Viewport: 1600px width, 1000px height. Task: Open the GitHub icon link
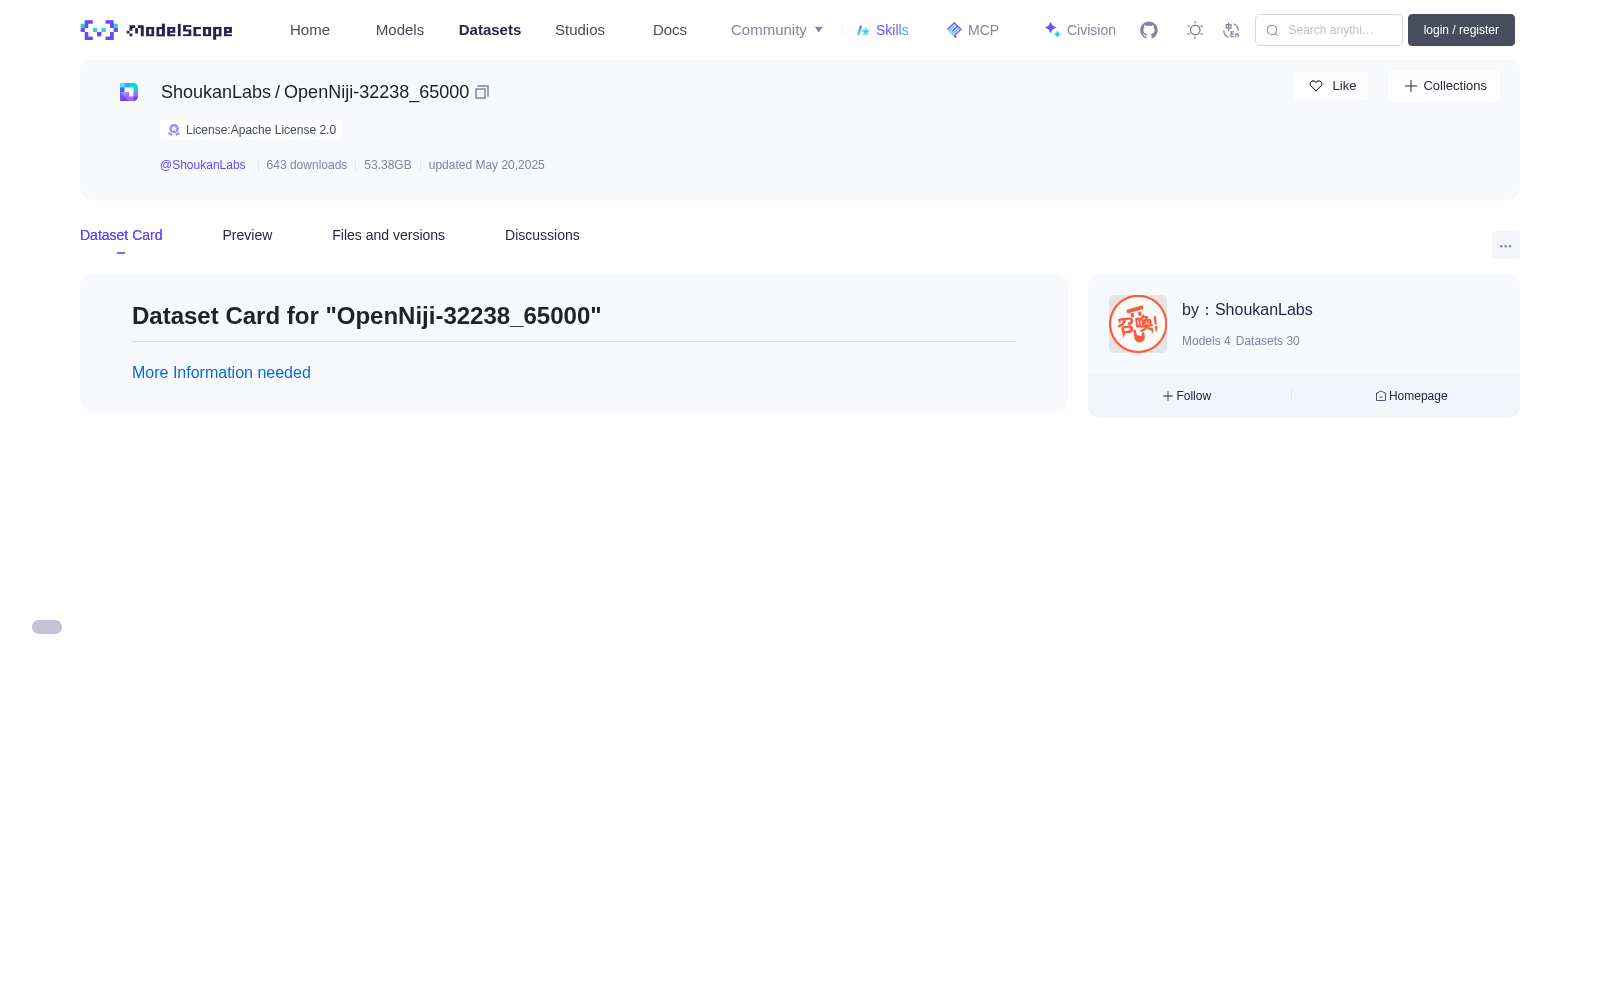tap(1149, 30)
